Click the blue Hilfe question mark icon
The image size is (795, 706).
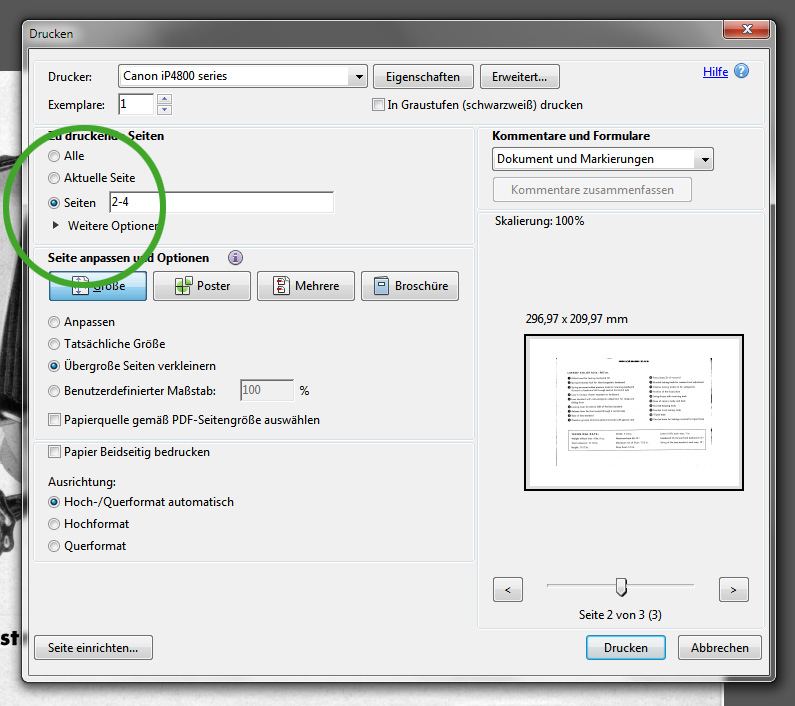(x=741, y=72)
